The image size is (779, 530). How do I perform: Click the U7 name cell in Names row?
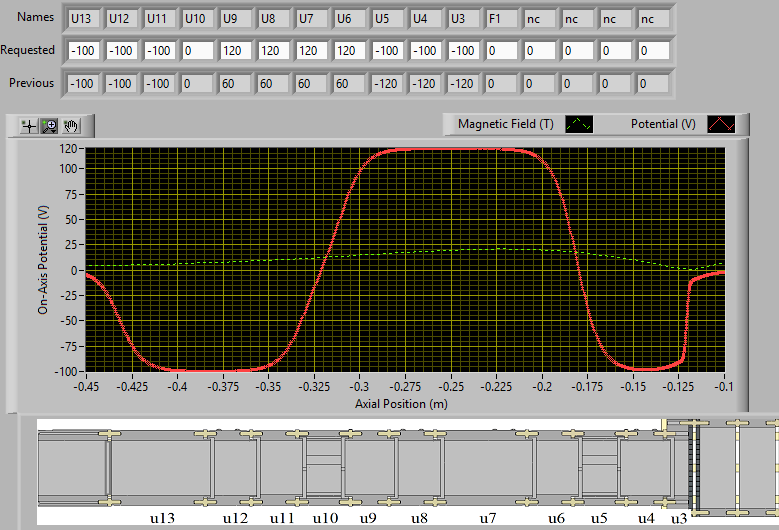(x=312, y=18)
